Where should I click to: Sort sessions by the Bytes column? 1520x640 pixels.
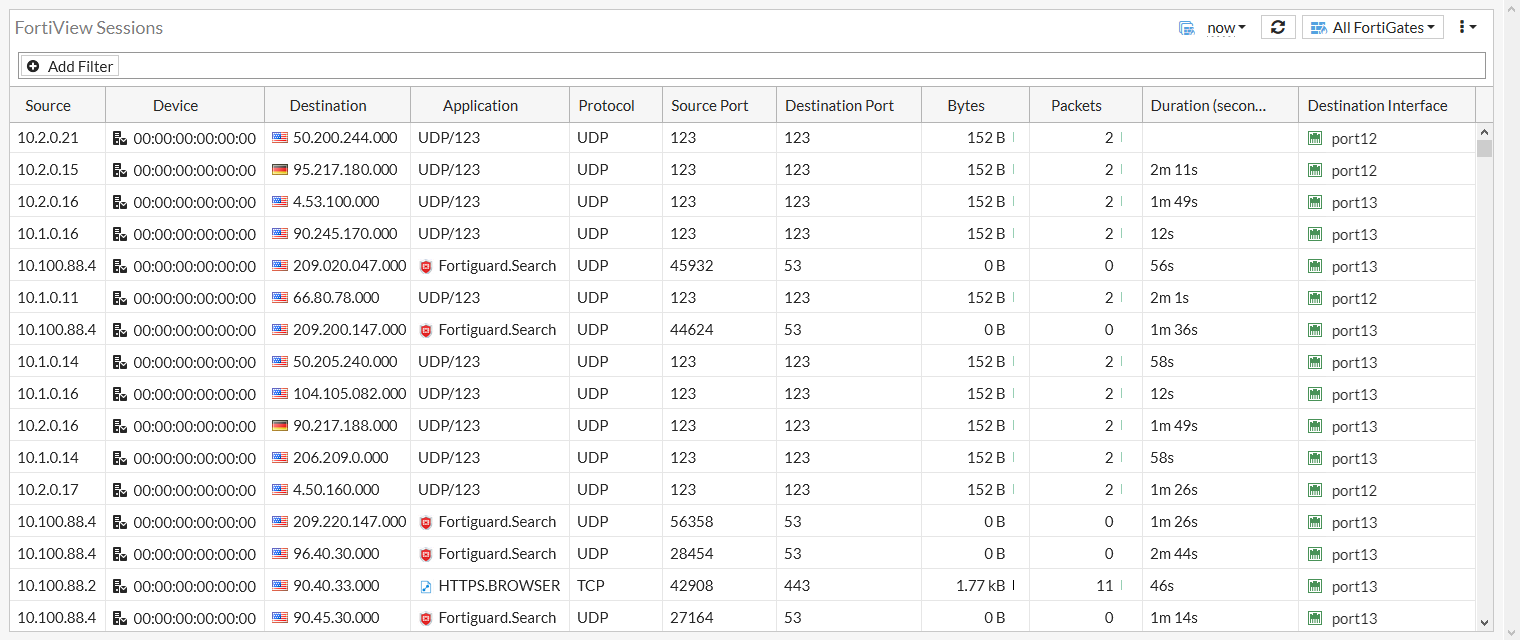point(964,104)
